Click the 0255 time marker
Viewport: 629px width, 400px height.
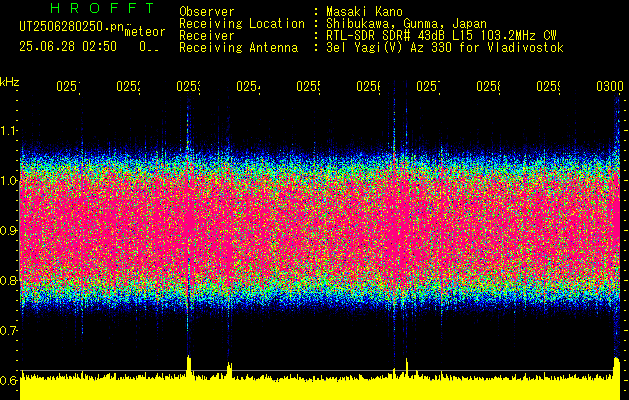coord(308,86)
